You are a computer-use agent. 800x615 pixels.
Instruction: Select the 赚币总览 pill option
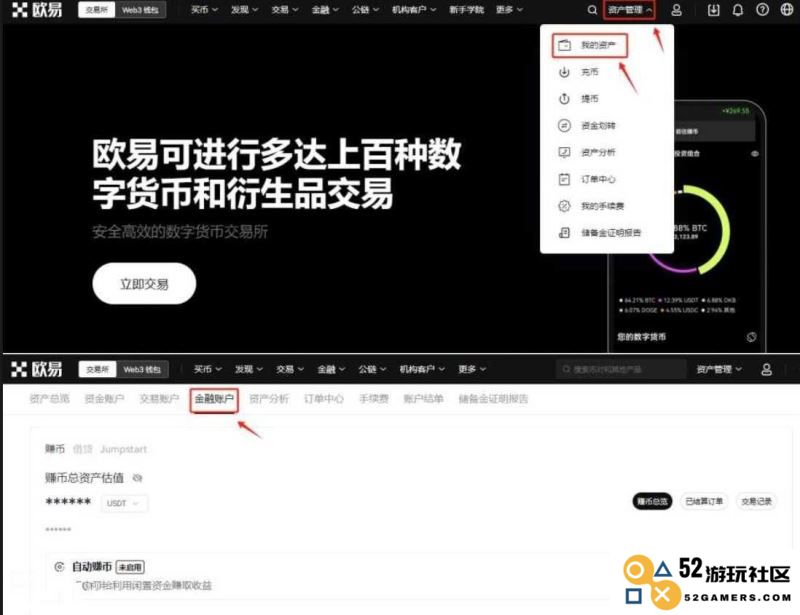[652, 502]
